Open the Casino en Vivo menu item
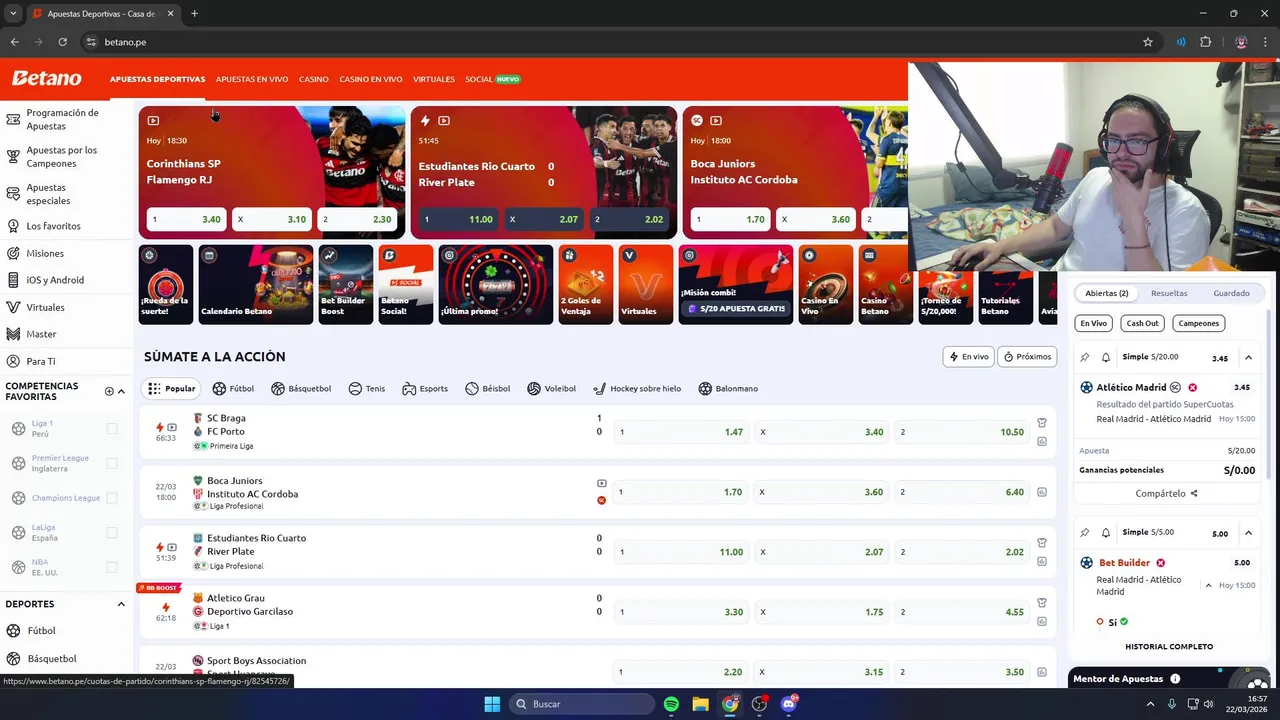1280x720 pixels. point(370,79)
